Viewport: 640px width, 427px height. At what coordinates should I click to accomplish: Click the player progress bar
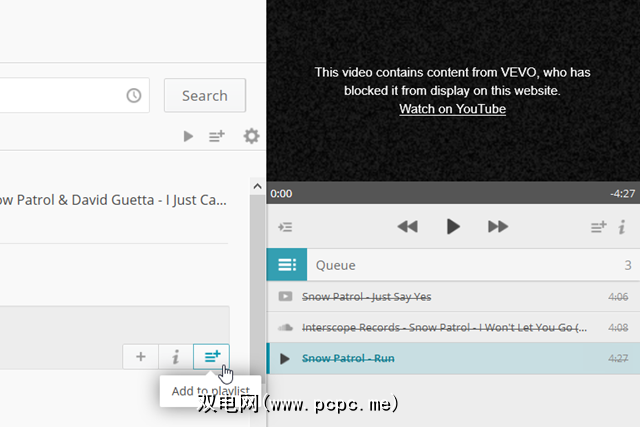click(x=453, y=193)
